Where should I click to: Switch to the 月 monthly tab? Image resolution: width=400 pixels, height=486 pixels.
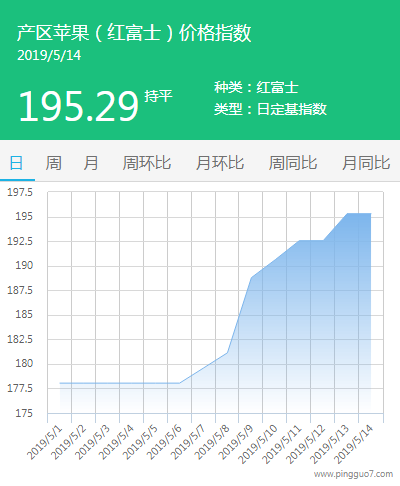[90, 163]
